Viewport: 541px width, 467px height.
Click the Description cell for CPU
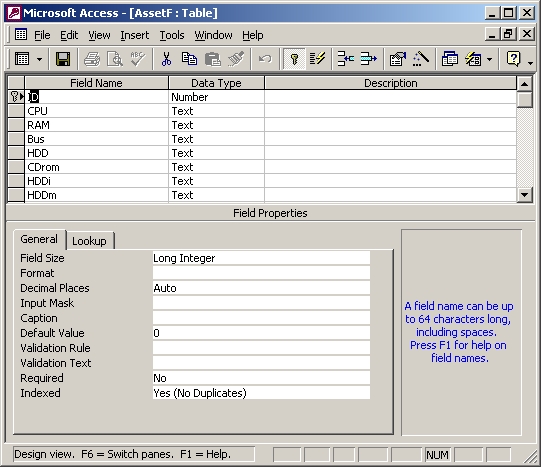(391, 111)
